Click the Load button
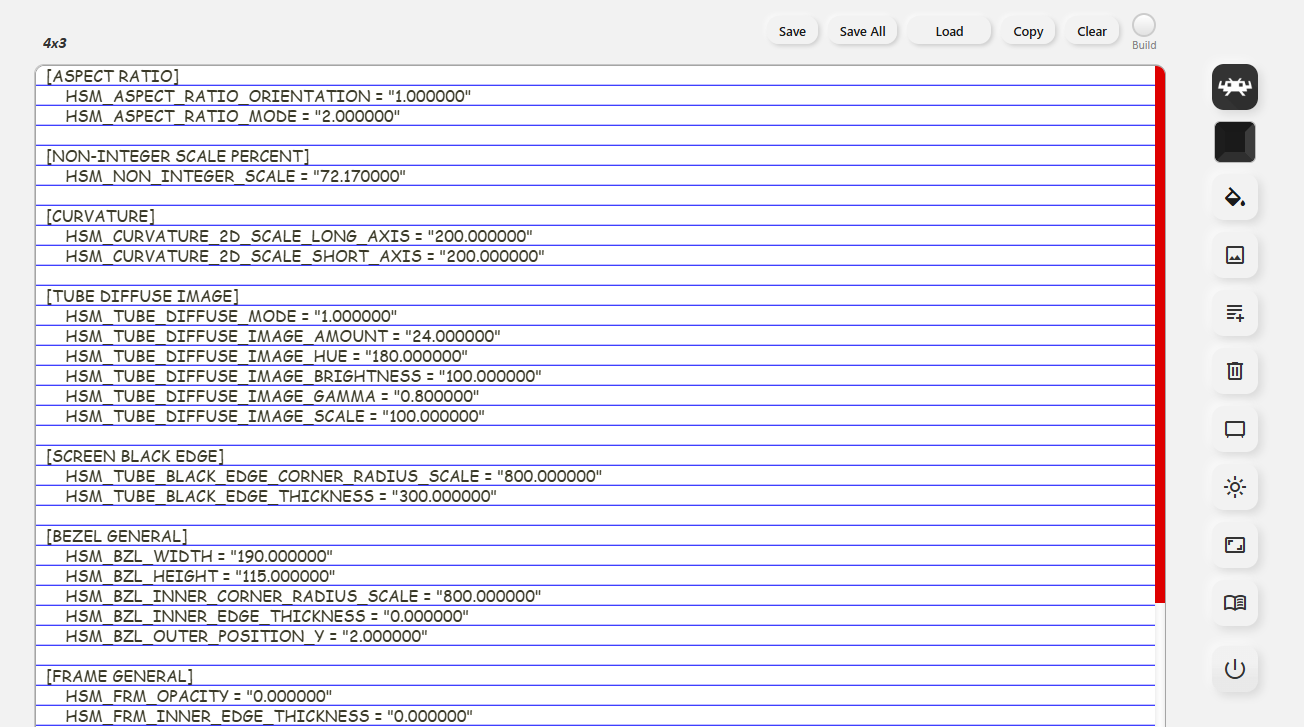This screenshot has width=1304, height=727. tap(948, 31)
